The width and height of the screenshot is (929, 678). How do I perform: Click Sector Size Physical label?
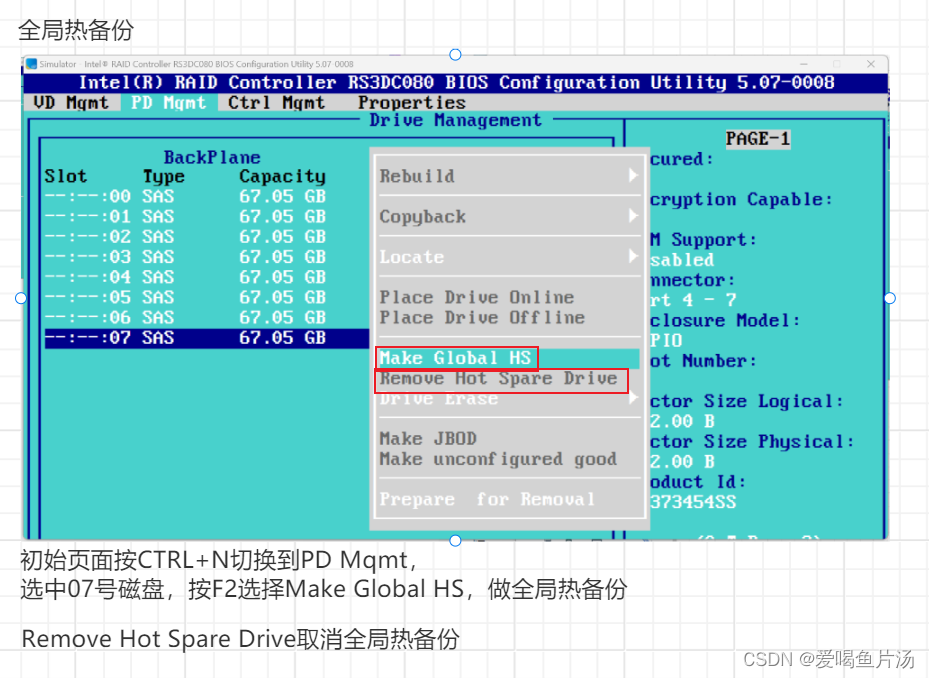click(x=752, y=442)
